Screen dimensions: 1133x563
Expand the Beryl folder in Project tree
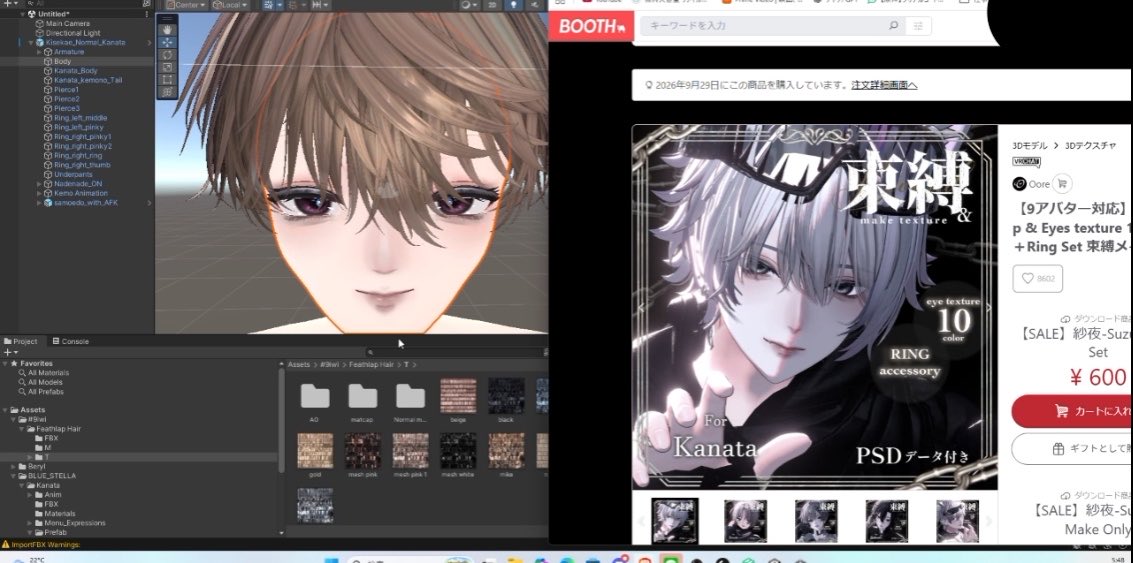14,467
